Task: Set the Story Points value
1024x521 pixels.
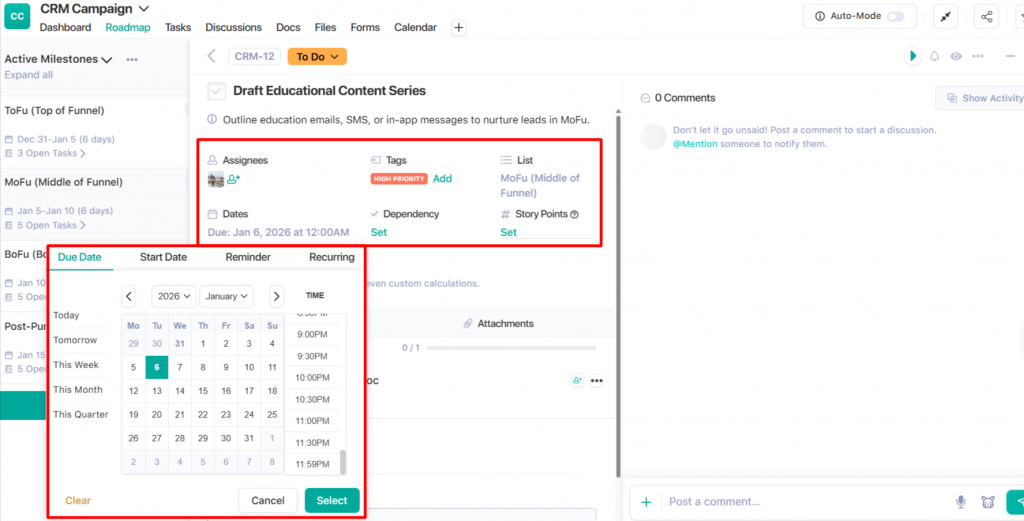Action: [508, 232]
